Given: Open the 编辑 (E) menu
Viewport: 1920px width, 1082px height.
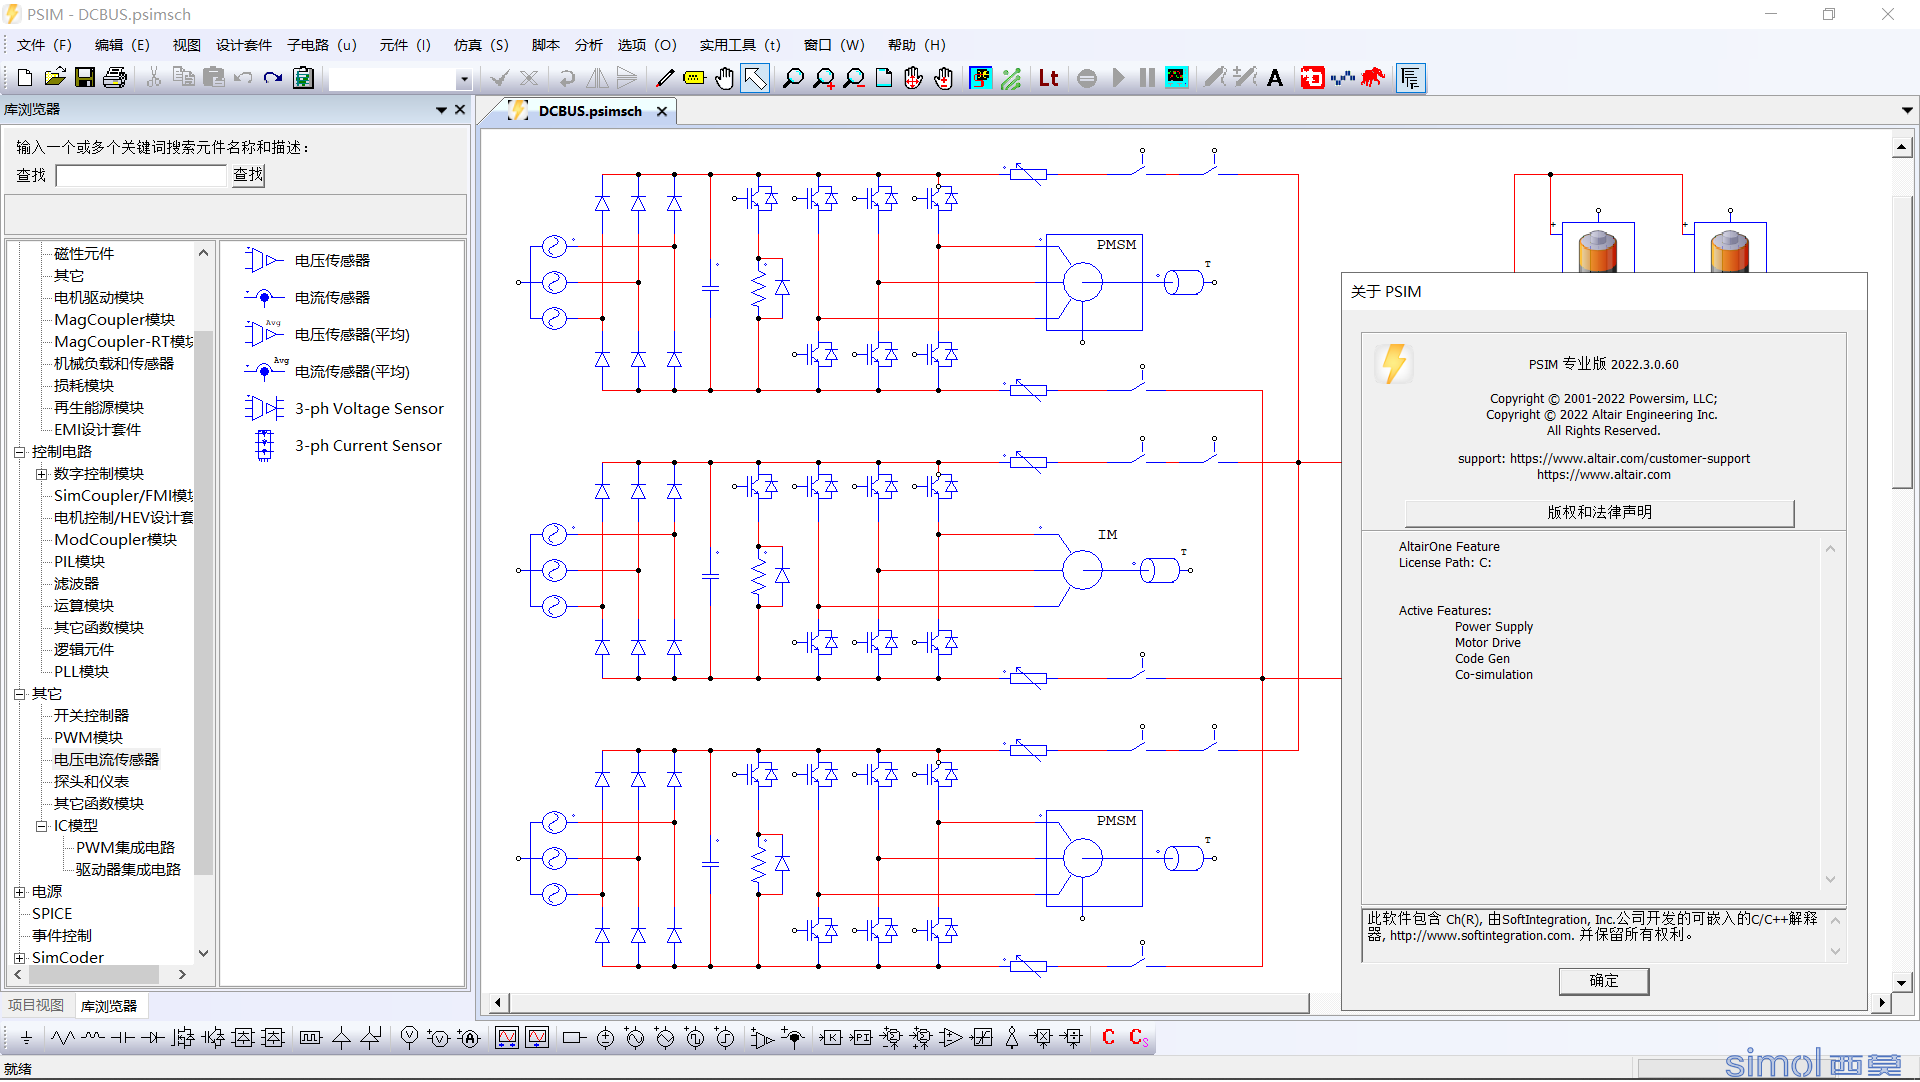Looking at the screenshot, I should click(x=122, y=45).
